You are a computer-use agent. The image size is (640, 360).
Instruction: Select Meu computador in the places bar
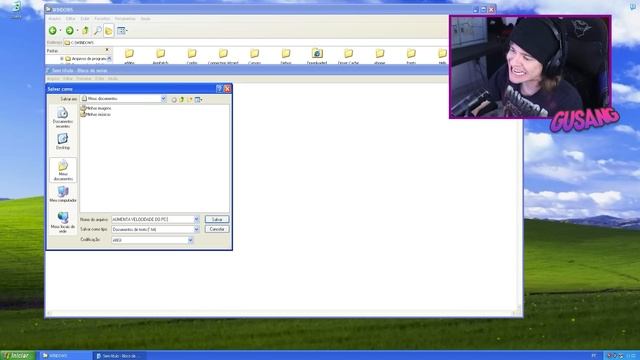point(63,194)
